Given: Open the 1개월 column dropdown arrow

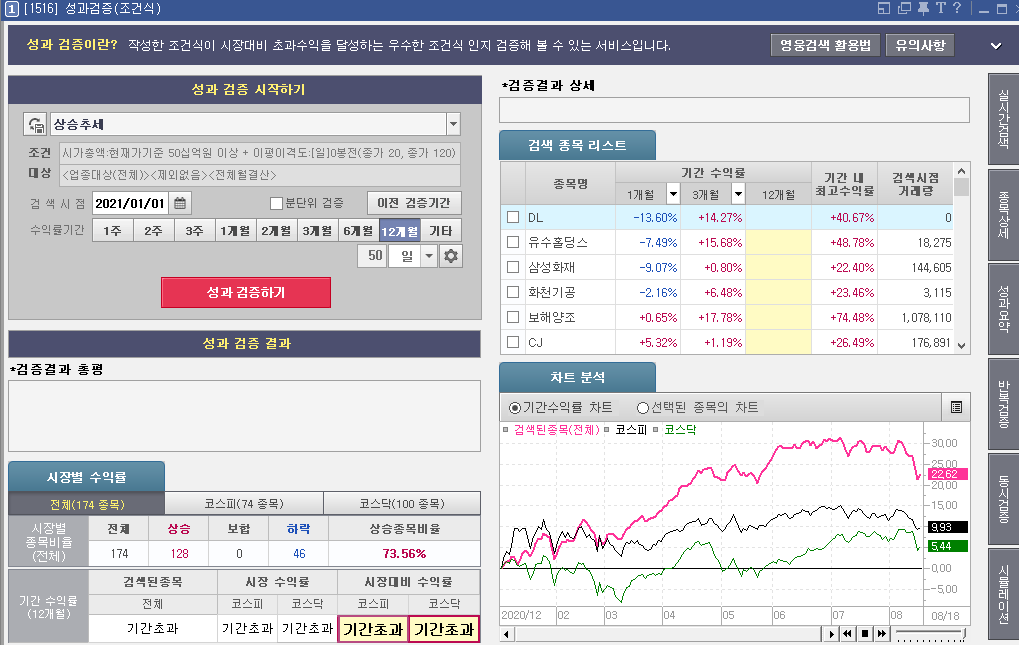Looking at the screenshot, I should pyautogui.click(x=673, y=194).
